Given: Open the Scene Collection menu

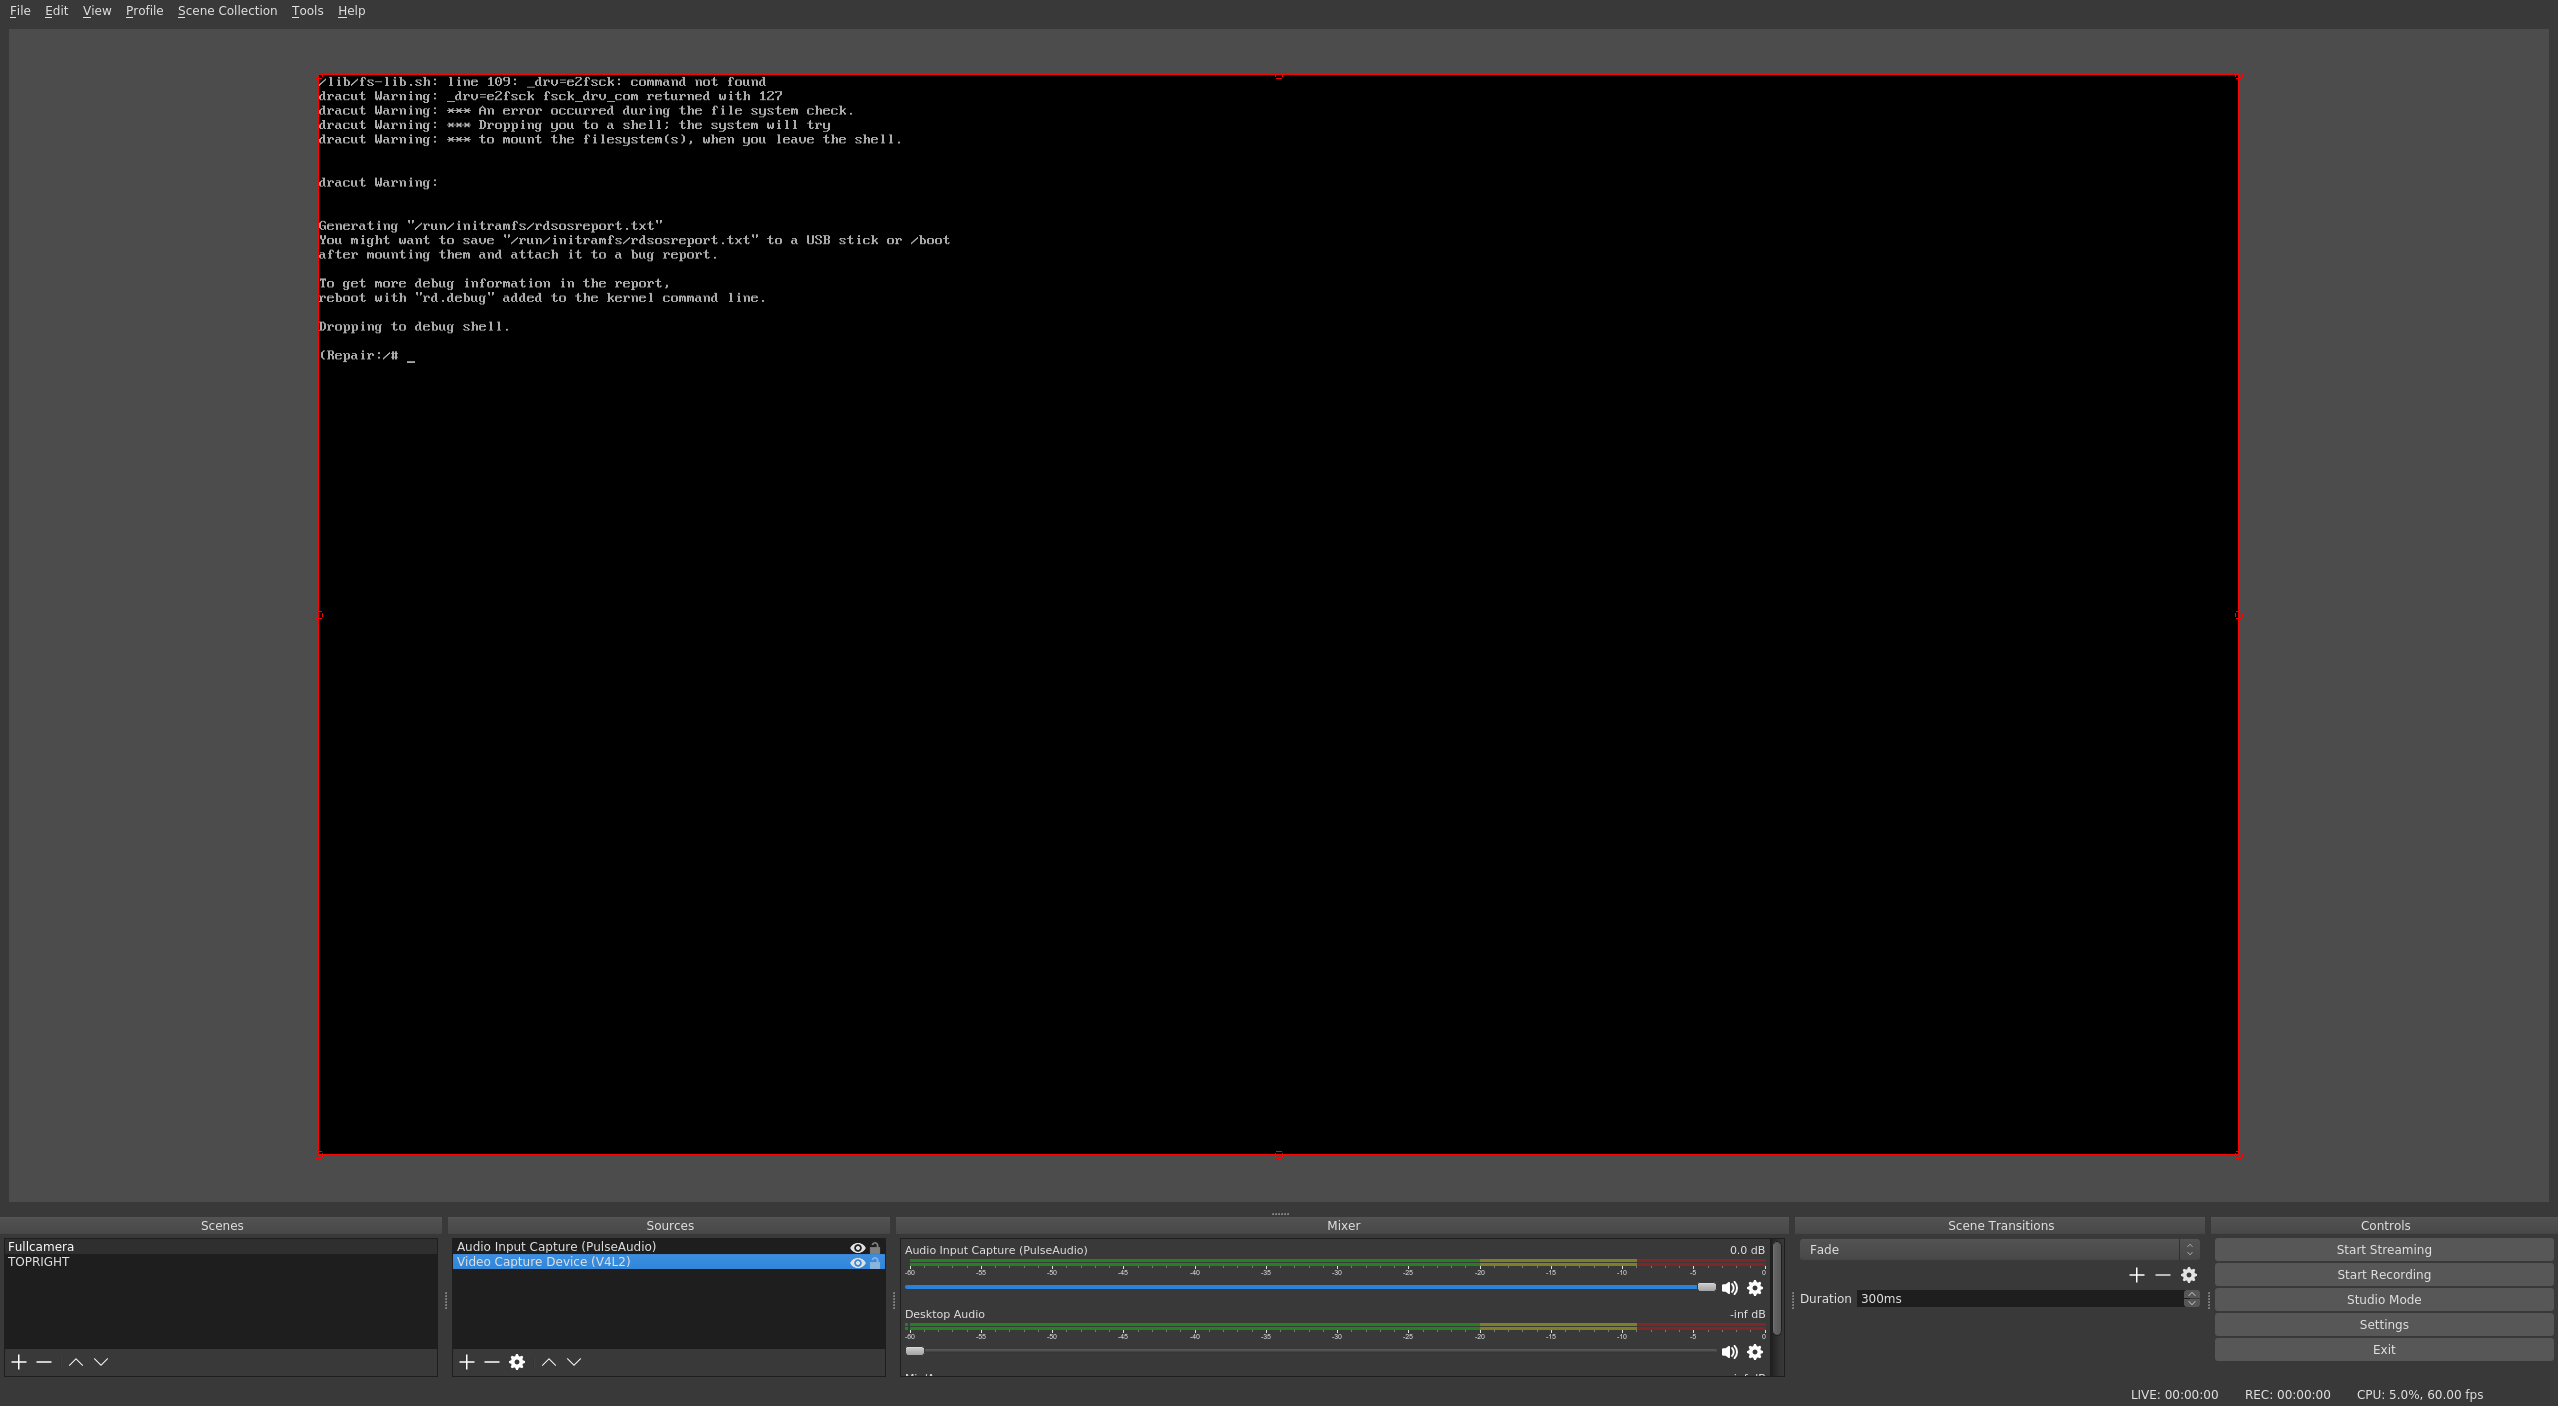Looking at the screenshot, I should (x=227, y=10).
